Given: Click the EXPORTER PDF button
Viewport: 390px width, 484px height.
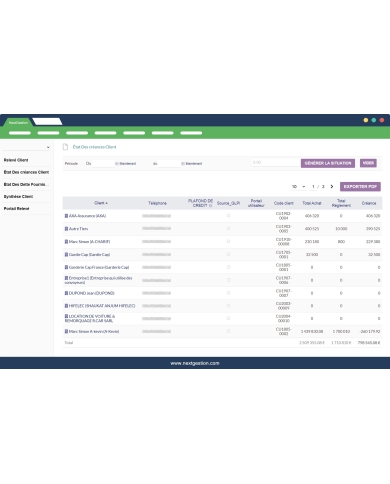Looking at the screenshot, I should [x=360, y=187].
